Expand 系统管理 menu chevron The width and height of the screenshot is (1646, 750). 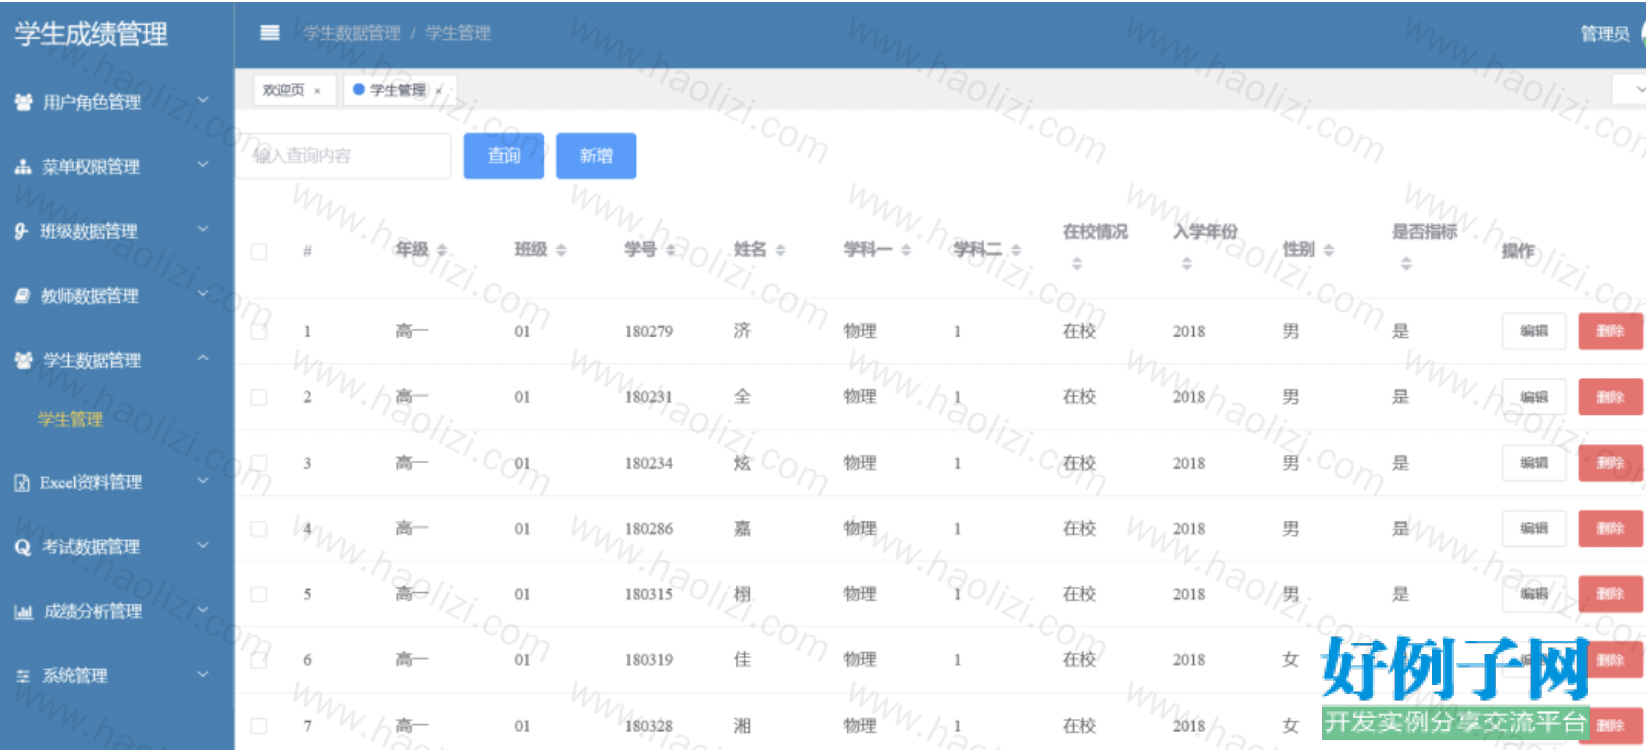tap(203, 674)
